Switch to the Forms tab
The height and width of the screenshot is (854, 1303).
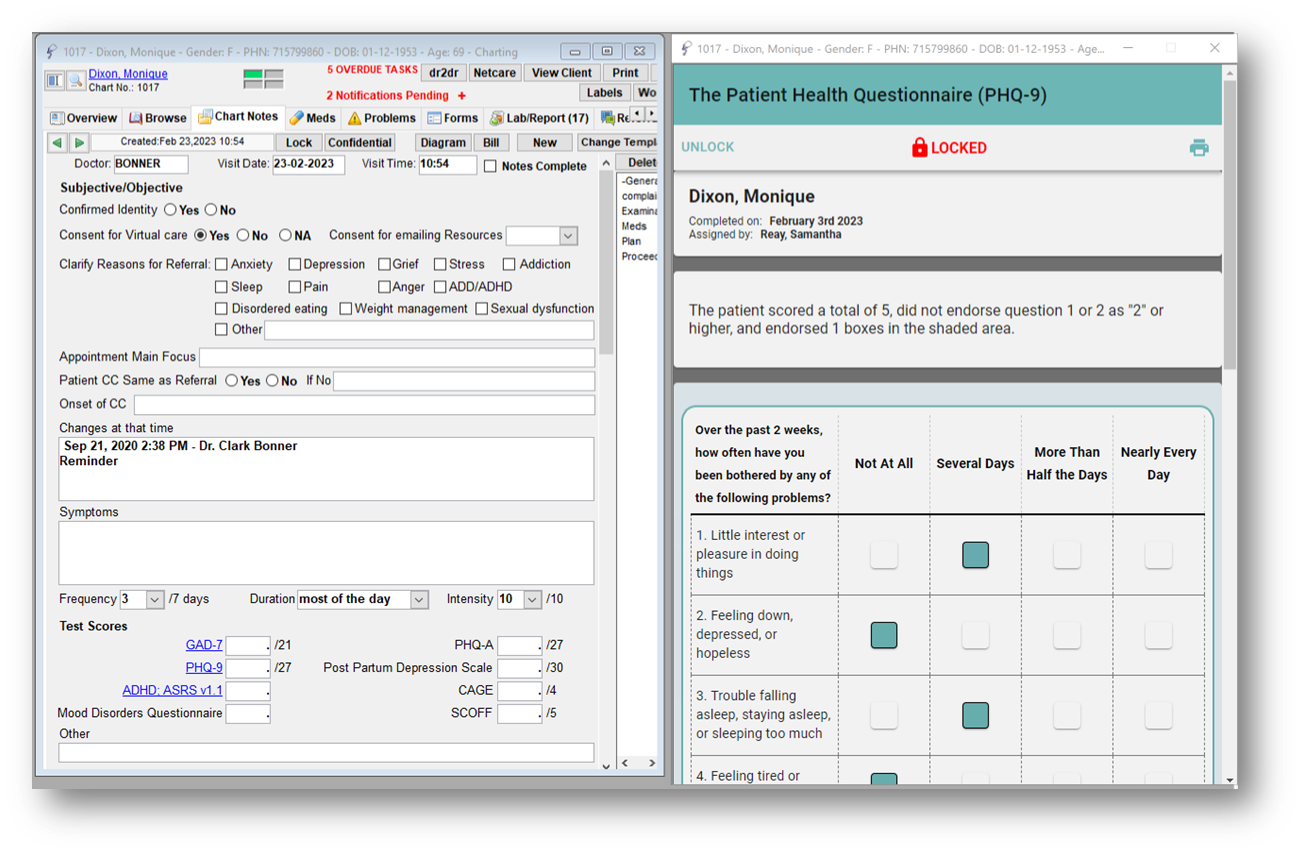point(453,118)
